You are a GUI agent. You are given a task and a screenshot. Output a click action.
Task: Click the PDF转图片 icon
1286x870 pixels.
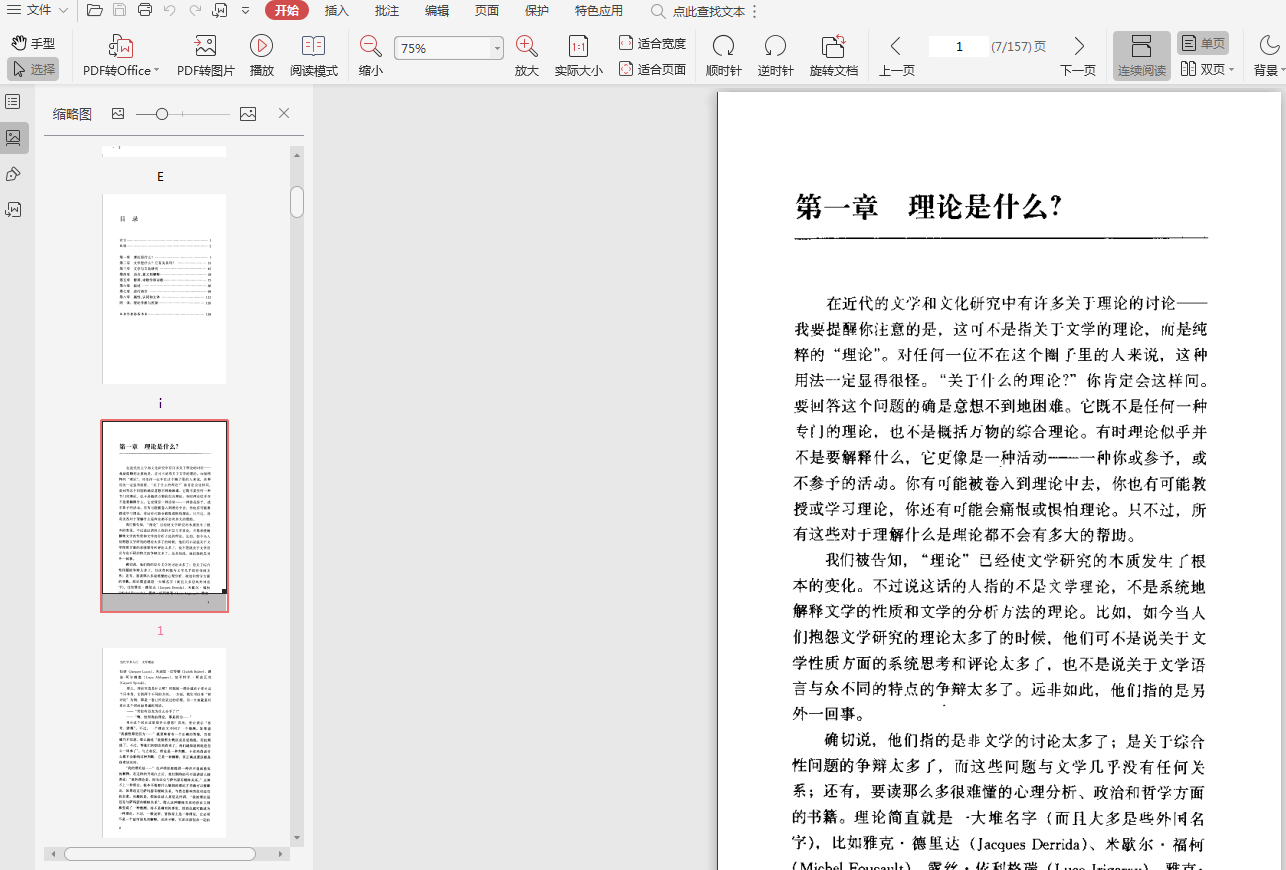[205, 47]
